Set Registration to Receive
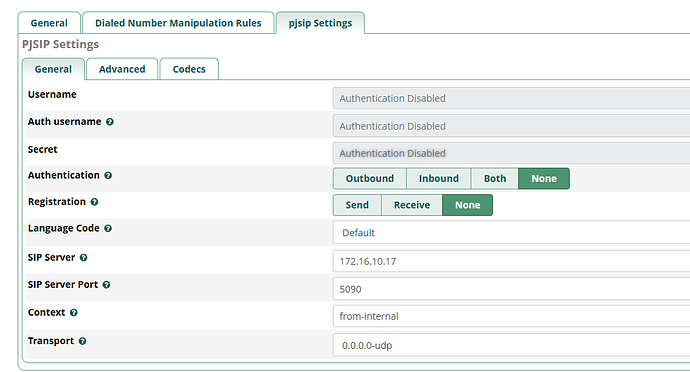690x372 pixels. tap(412, 205)
